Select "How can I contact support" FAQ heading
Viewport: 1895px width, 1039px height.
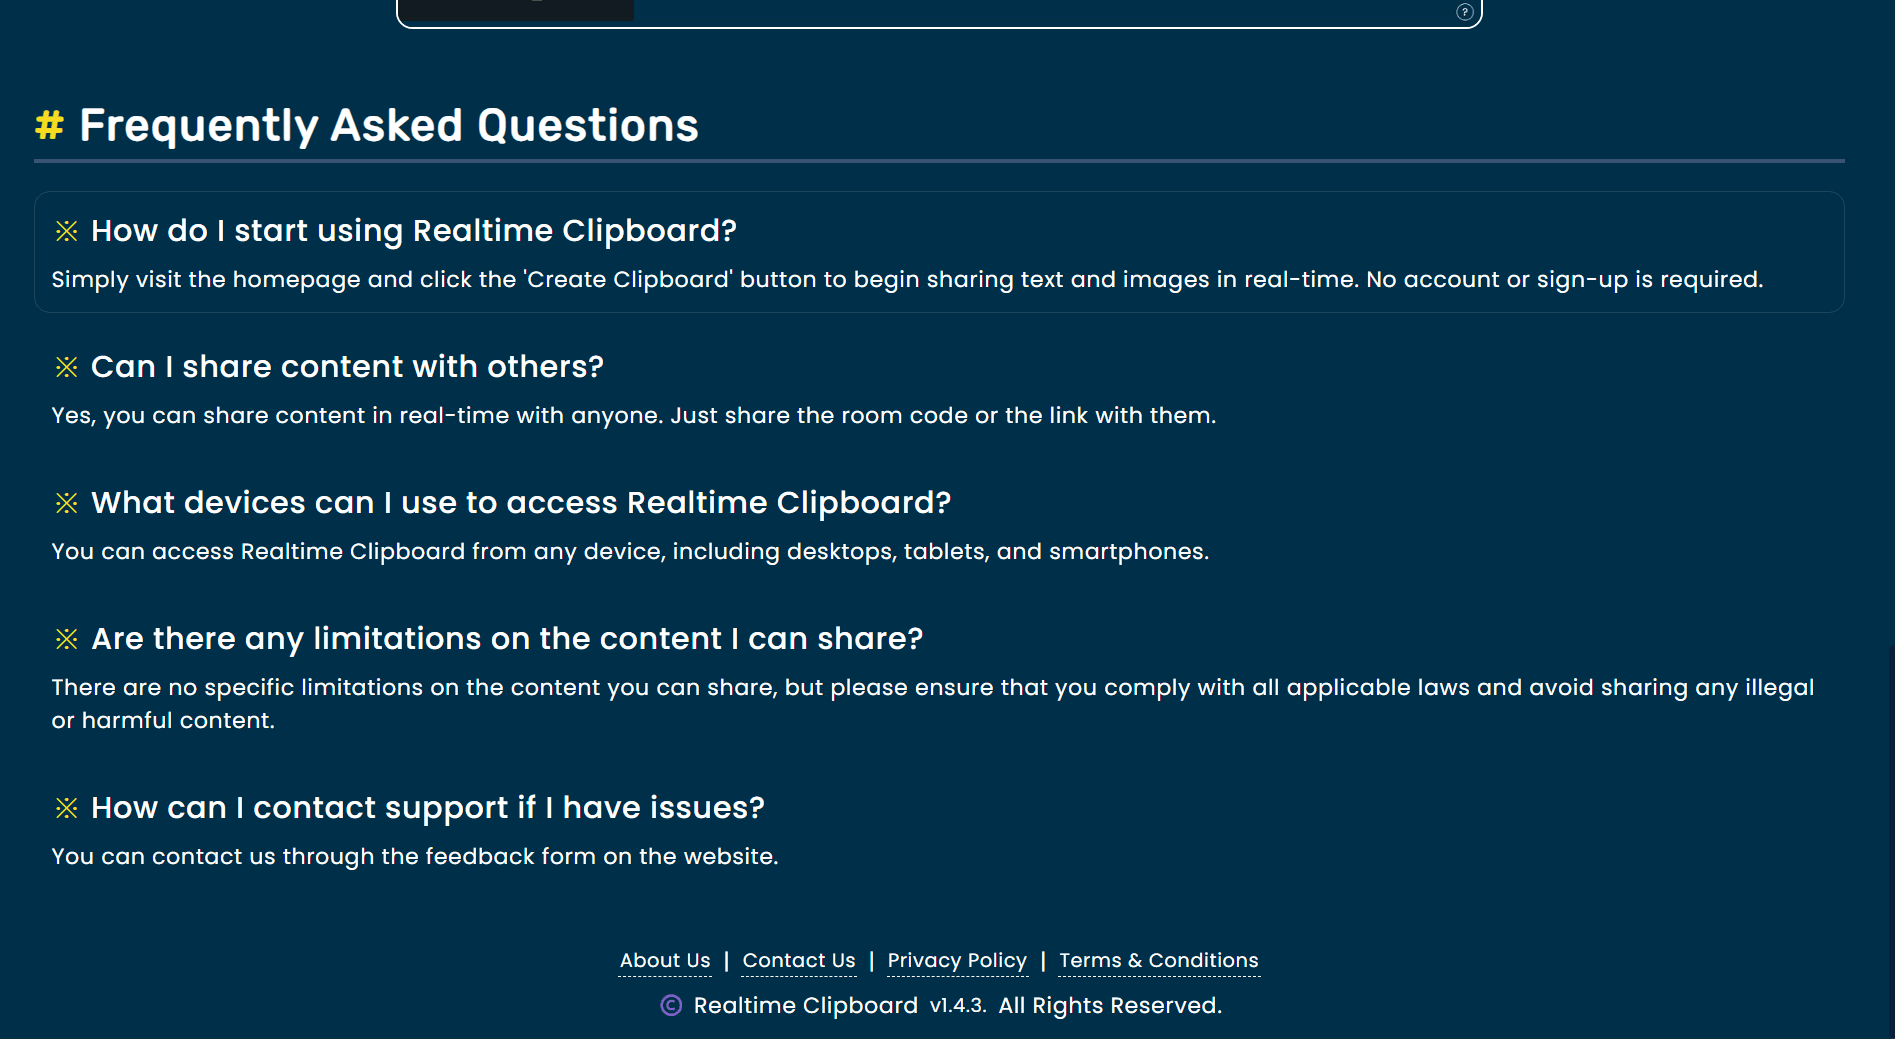coord(428,808)
